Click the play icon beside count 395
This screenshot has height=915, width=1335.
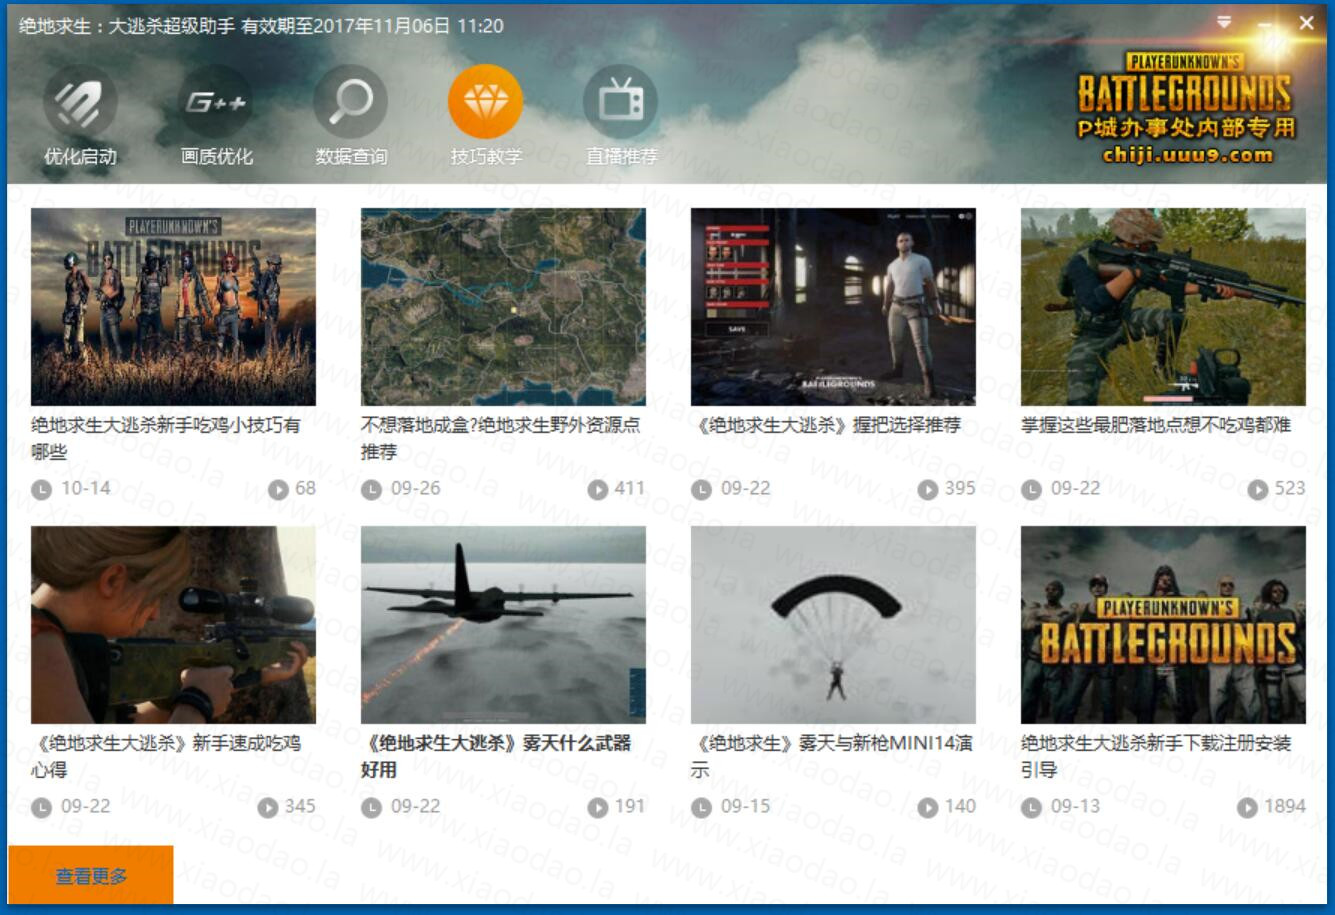point(928,489)
